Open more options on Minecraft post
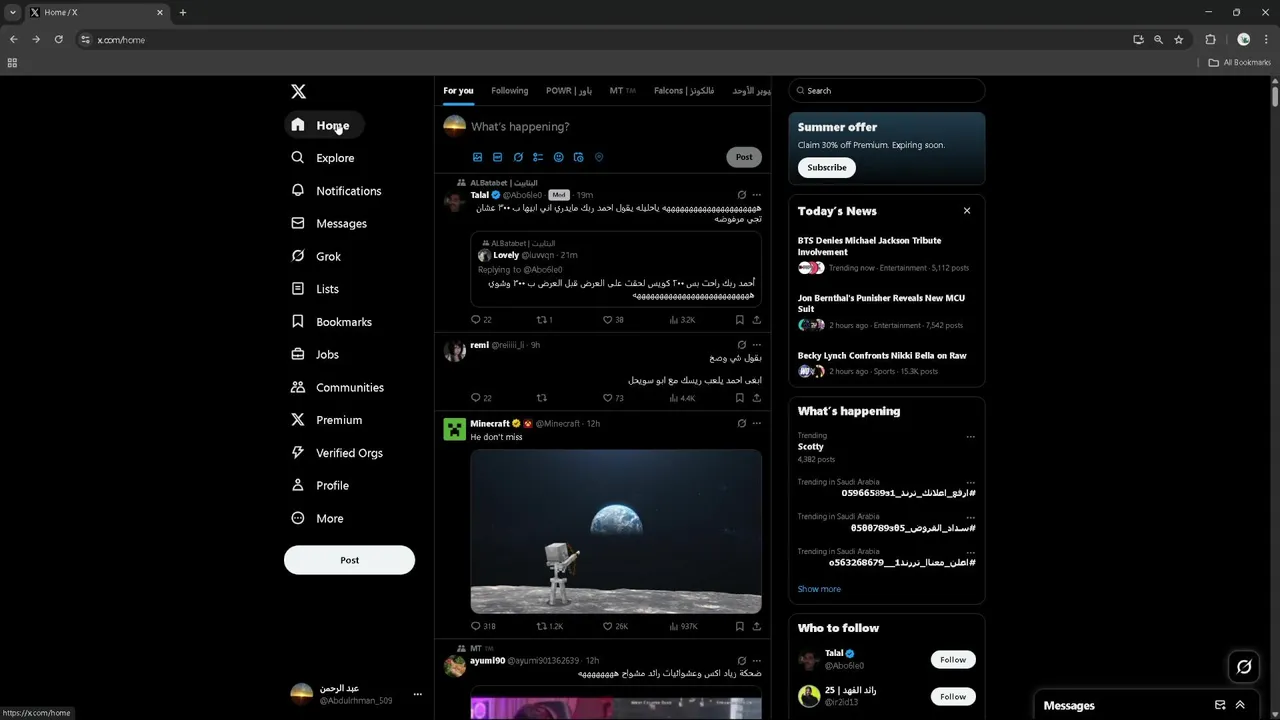 tap(756, 424)
